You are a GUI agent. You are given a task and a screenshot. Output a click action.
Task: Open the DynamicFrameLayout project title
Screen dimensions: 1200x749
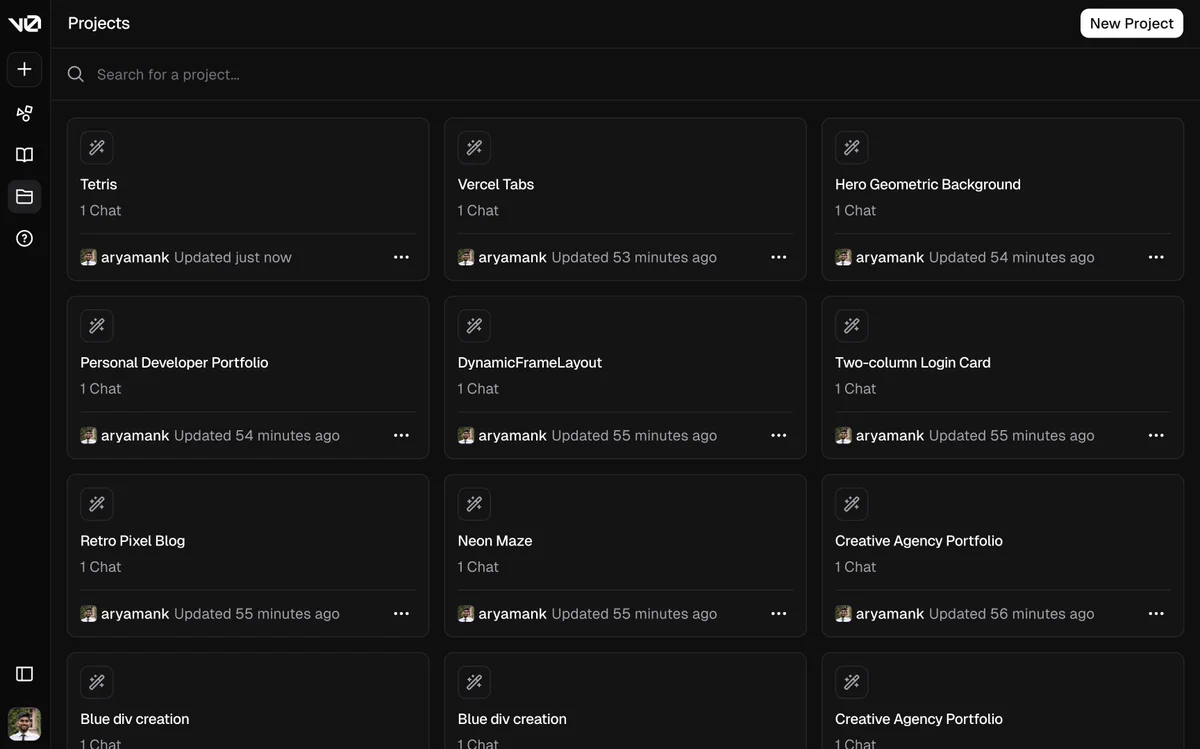(530, 362)
